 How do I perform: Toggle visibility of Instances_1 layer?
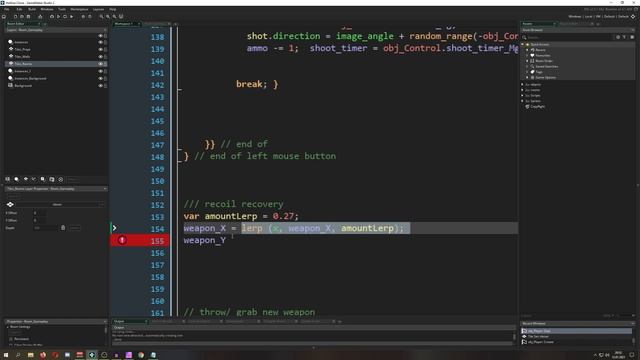coord(100,71)
